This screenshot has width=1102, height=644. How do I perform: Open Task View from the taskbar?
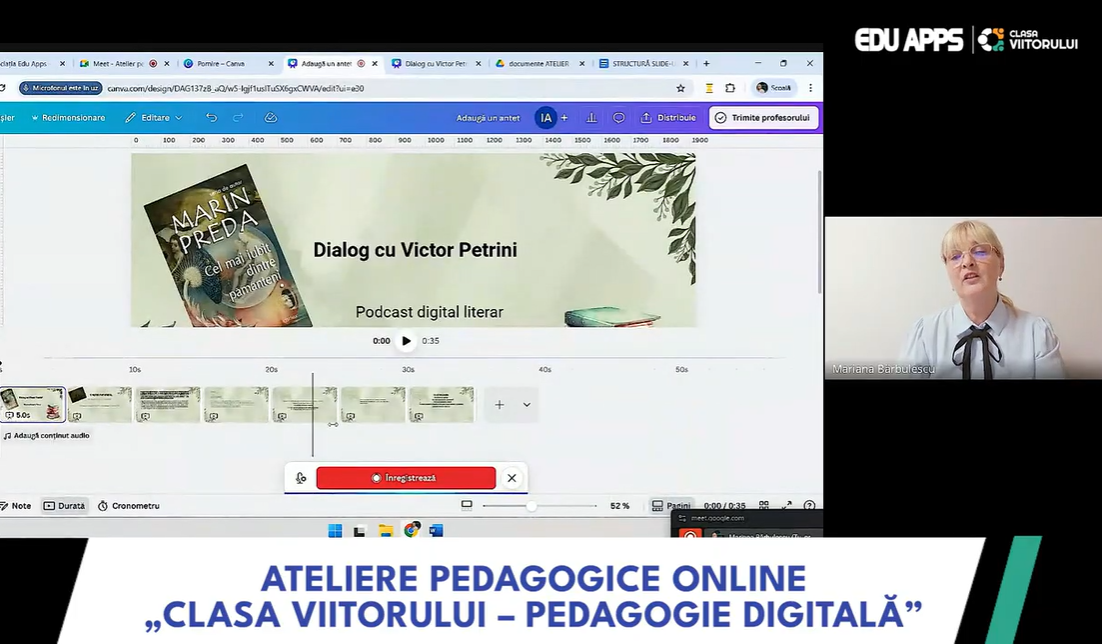(360, 531)
